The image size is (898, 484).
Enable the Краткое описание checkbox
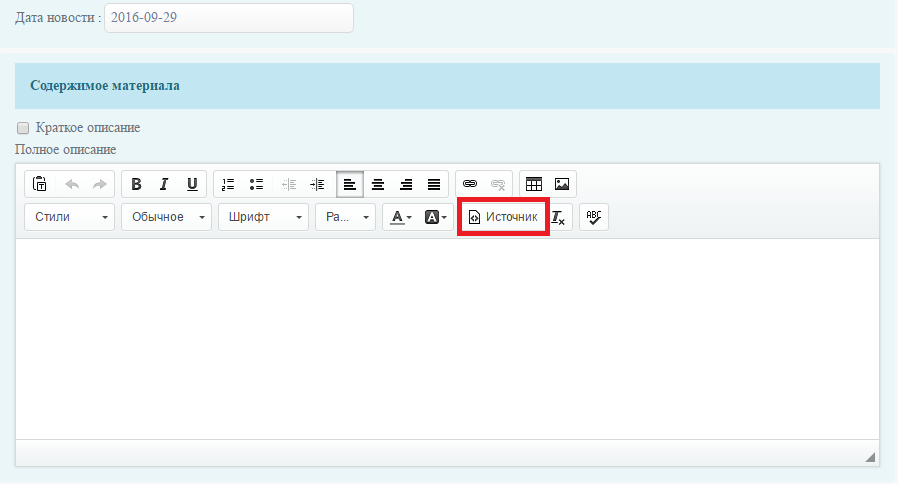[x=23, y=128]
